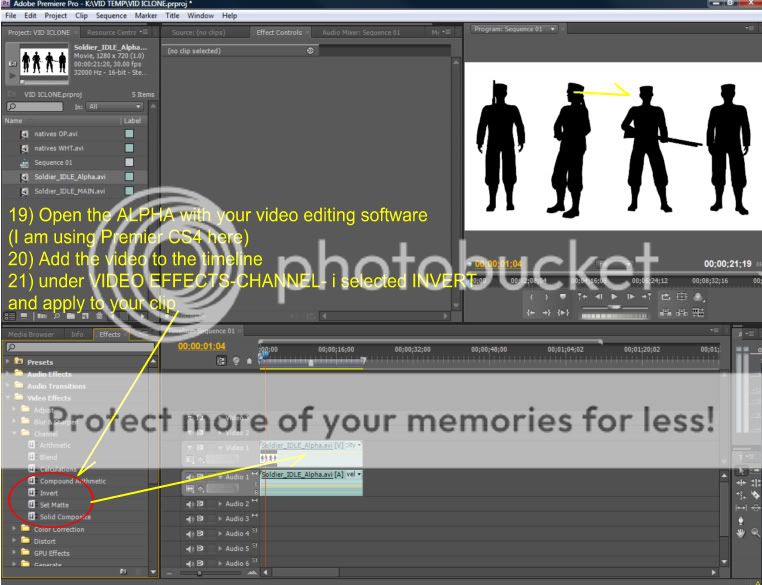The height and width of the screenshot is (585, 762).
Task: Expand the Presets folder in Effects
Action: (7, 363)
